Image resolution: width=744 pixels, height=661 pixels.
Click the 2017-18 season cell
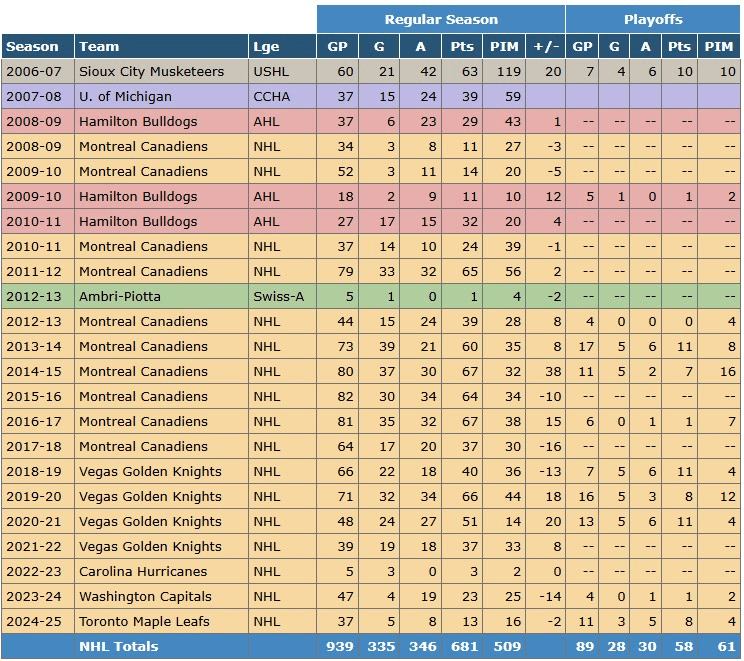(x=37, y=447)
